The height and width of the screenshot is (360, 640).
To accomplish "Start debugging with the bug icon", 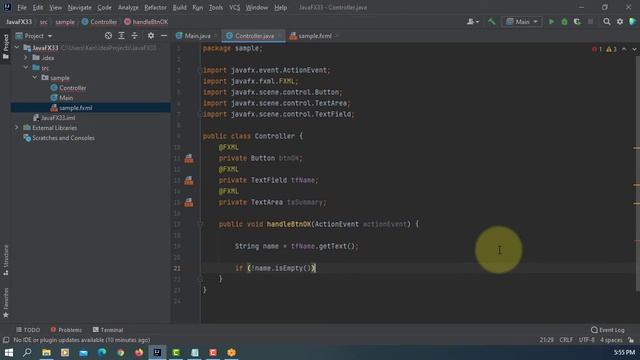I will click(564, 22).
